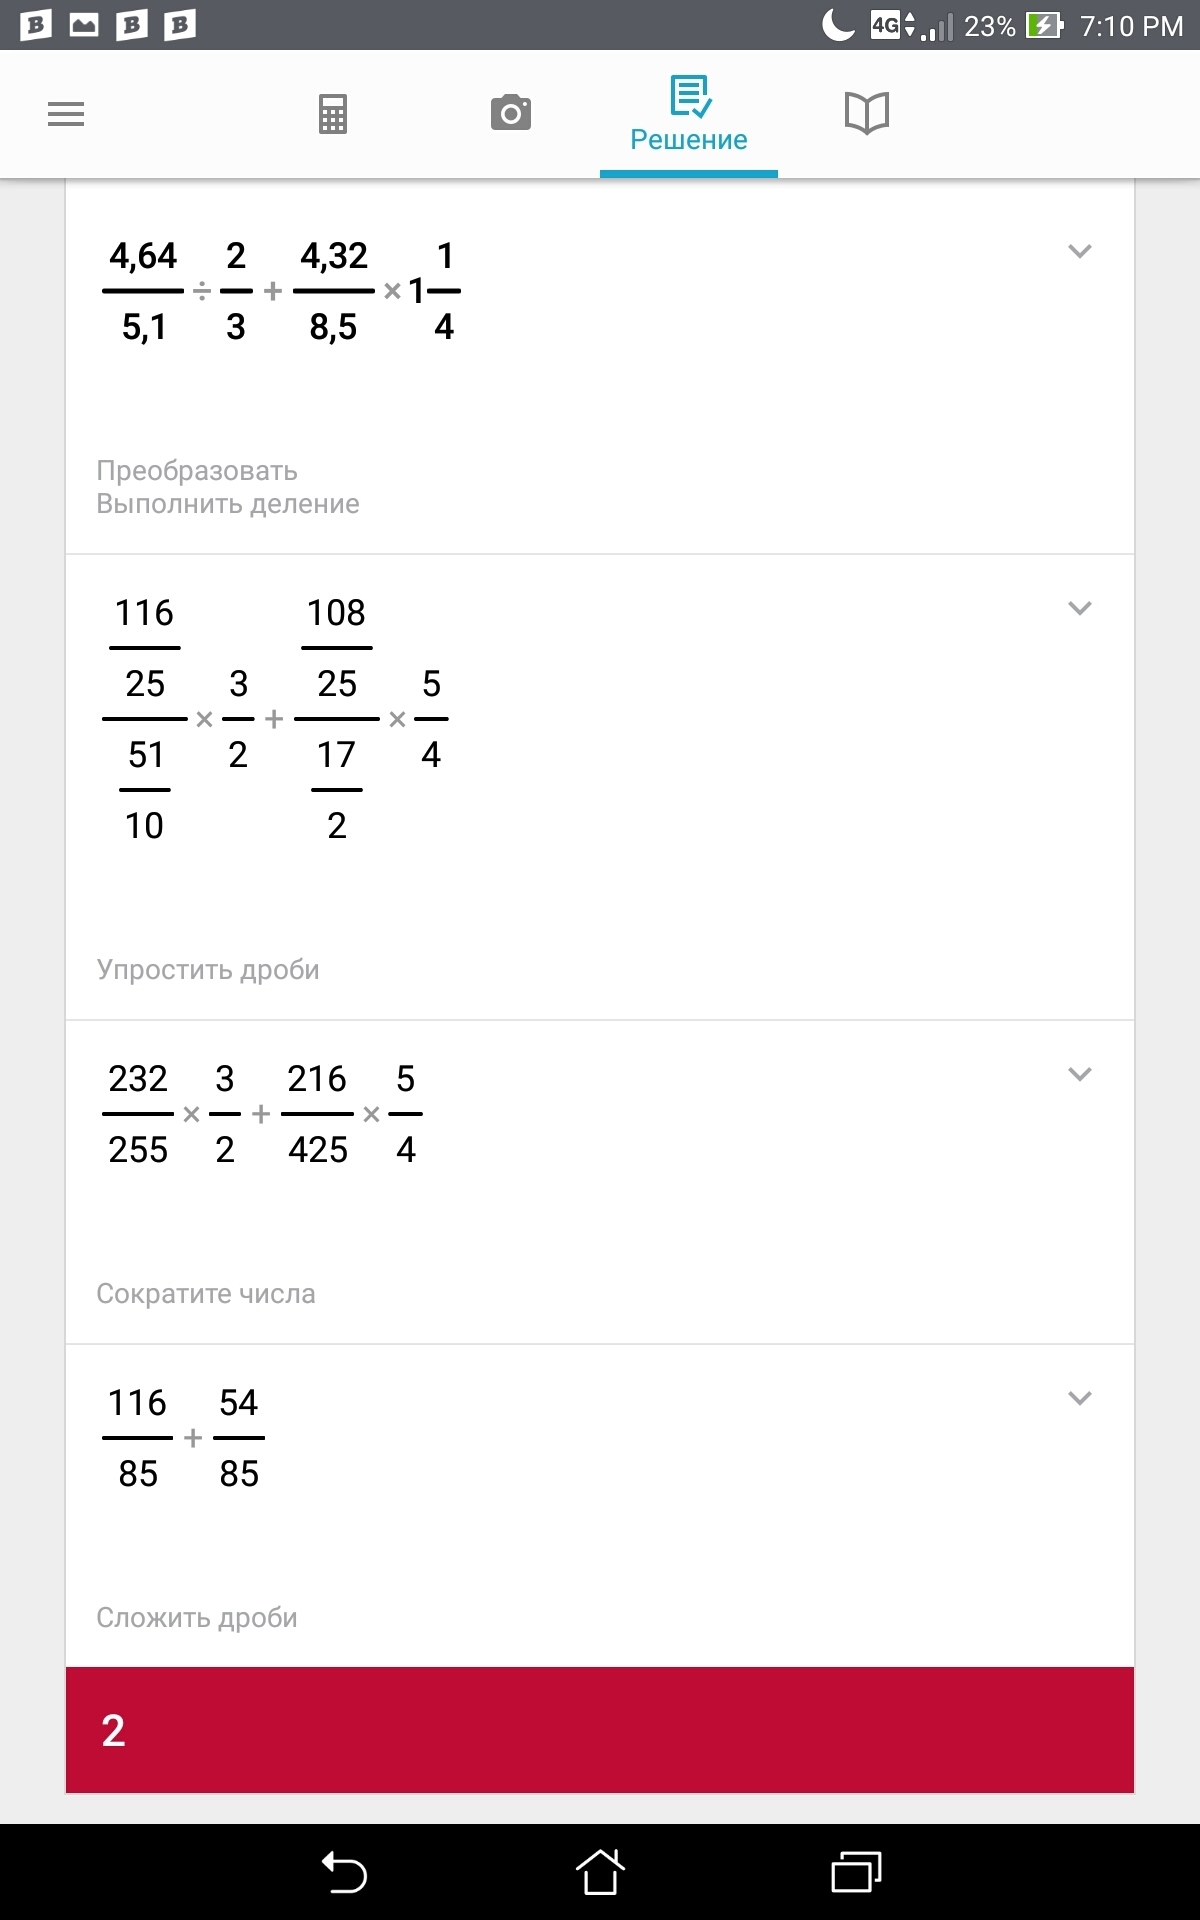The image size is (1200, 1920).
Task: Open the camera scanner
Action: pyautogui.click(x=511, y=113)
